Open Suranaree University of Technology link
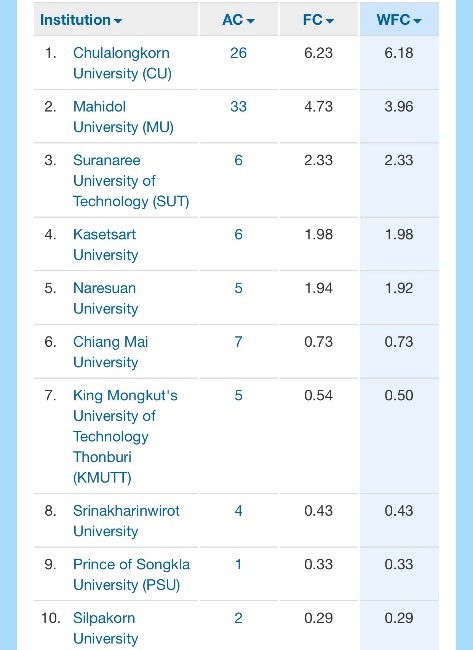The image size is (473, 650). coord(131,181)
